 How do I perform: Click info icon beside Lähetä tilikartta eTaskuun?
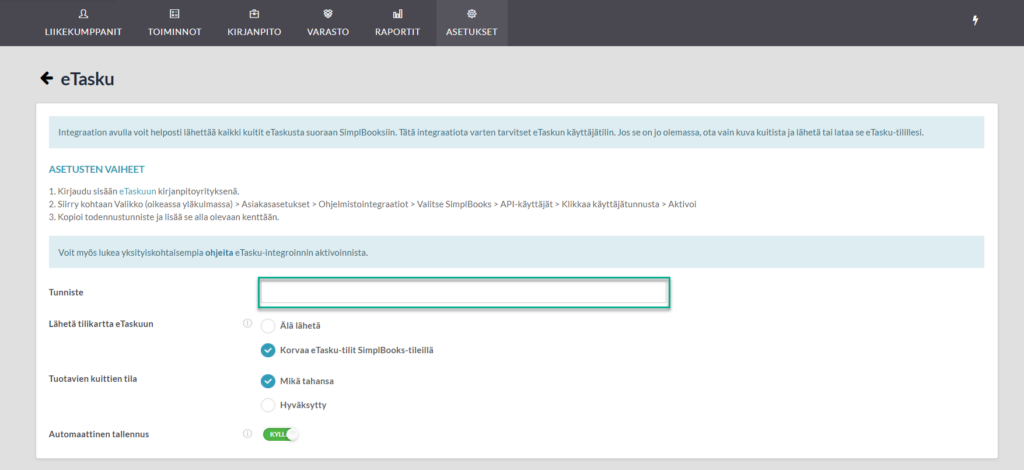247,323
